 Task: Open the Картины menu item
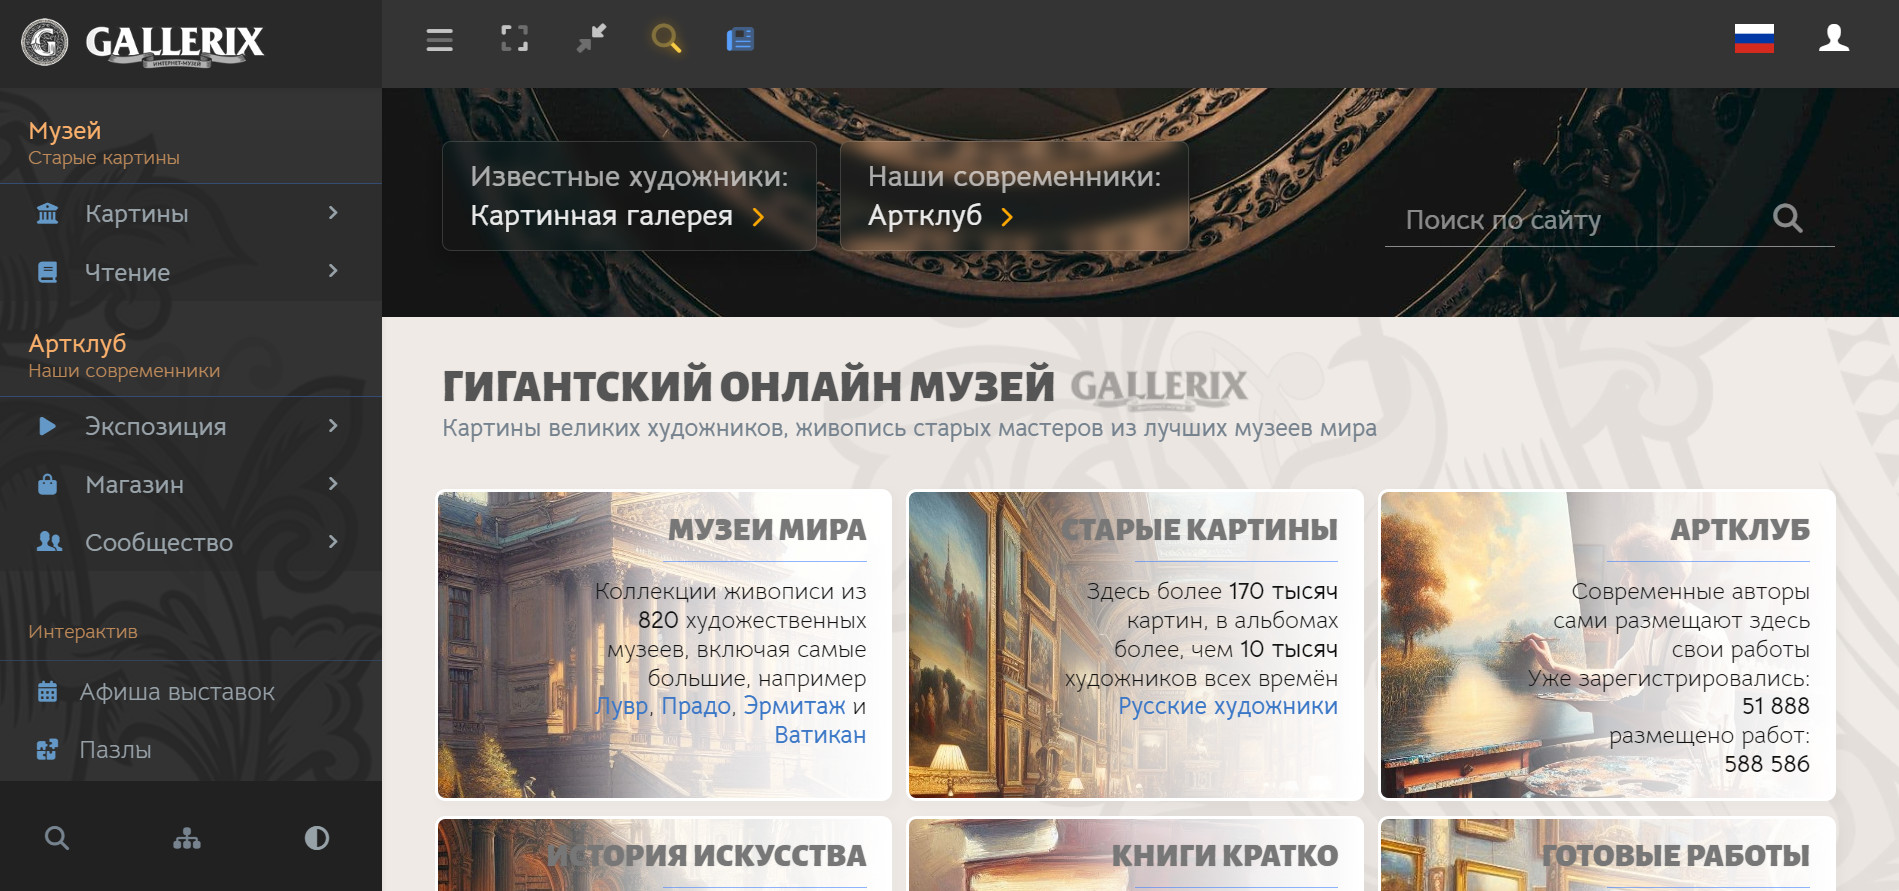tap(191, 214)
